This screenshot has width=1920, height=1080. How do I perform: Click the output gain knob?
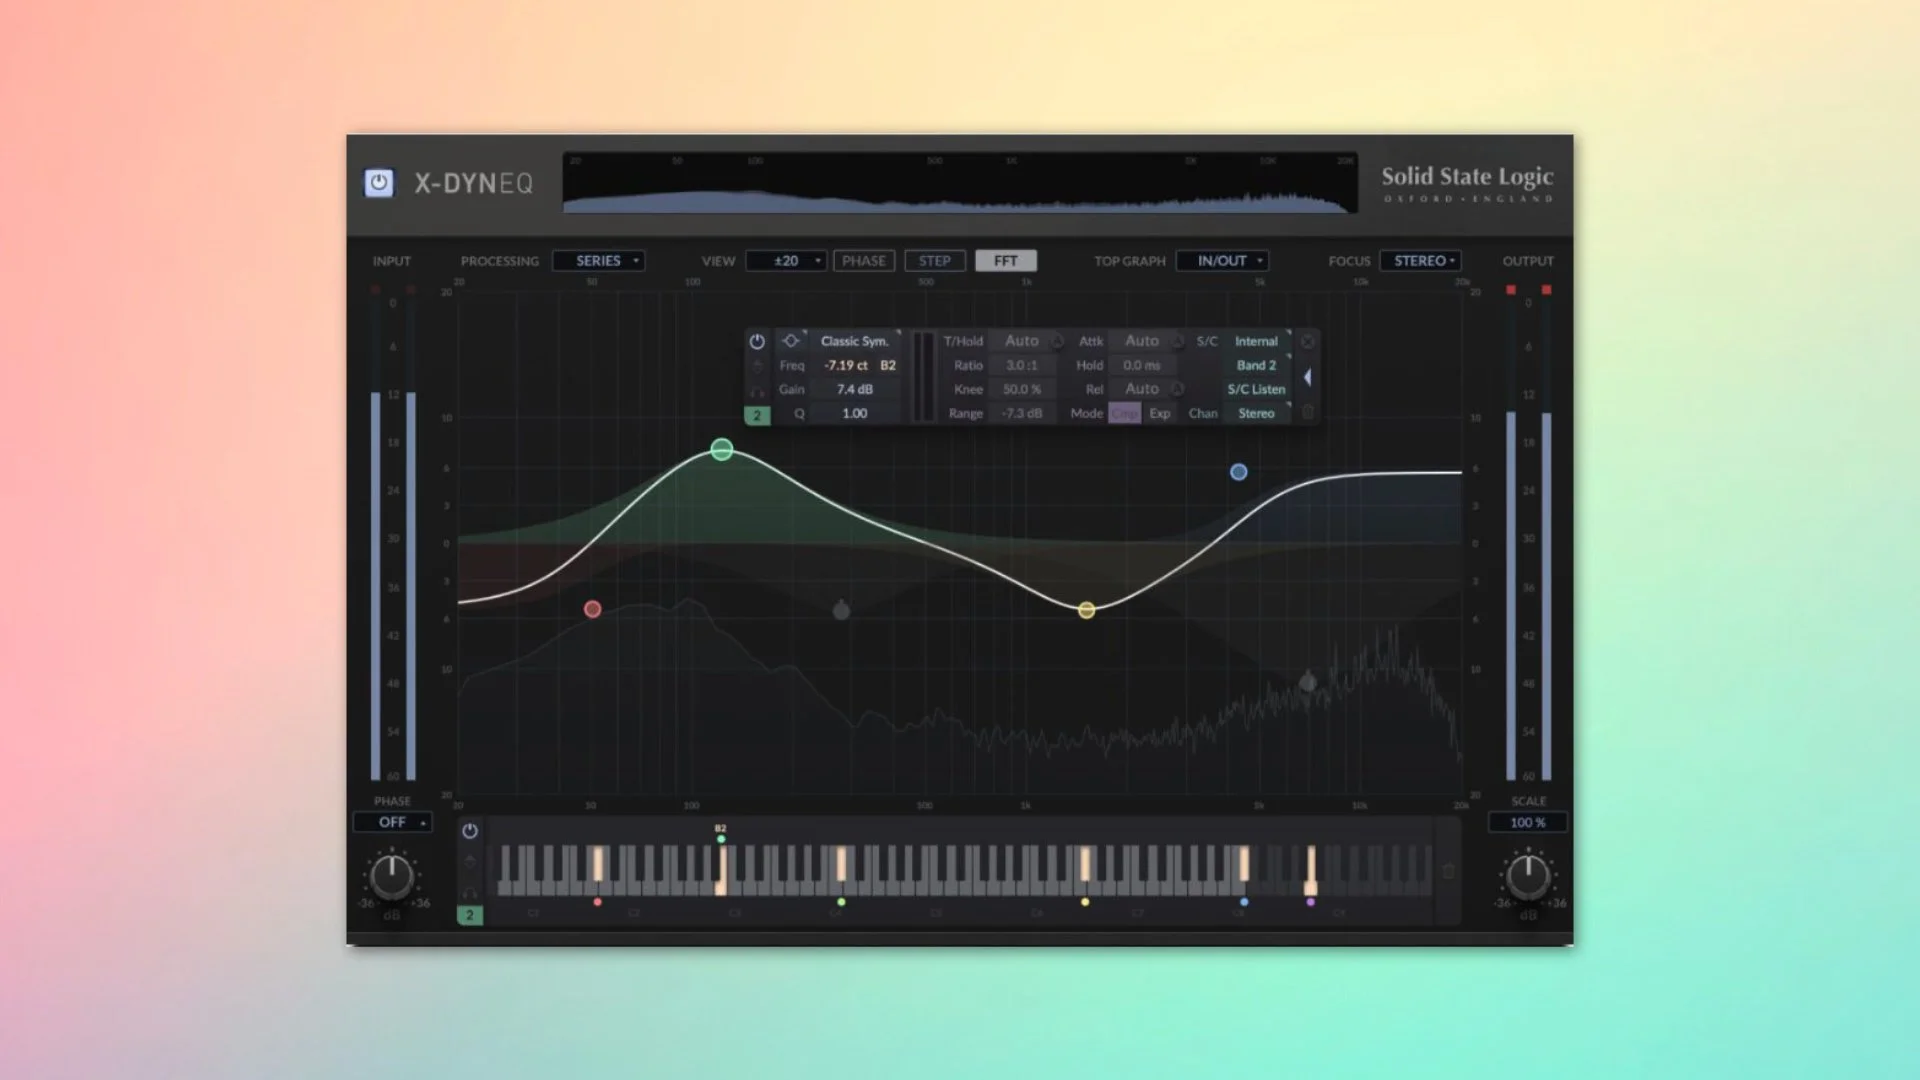1528,877
